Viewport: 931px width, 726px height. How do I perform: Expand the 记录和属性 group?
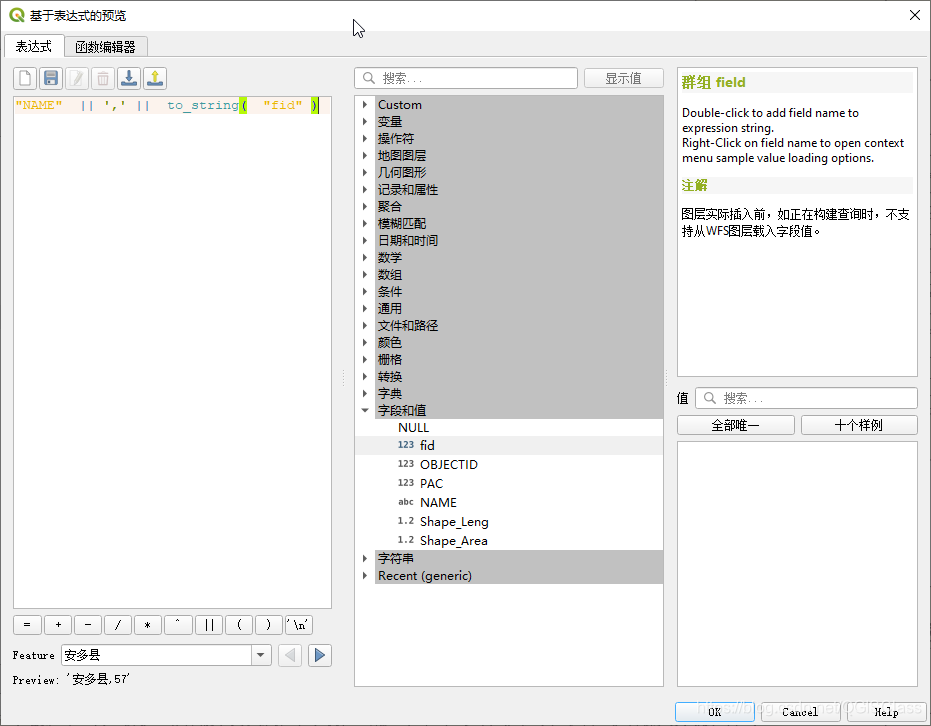[365, 189]
